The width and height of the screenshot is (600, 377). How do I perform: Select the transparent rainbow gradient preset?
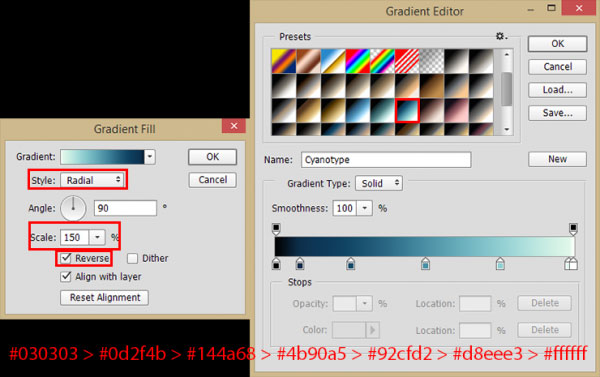pos(382,61)
